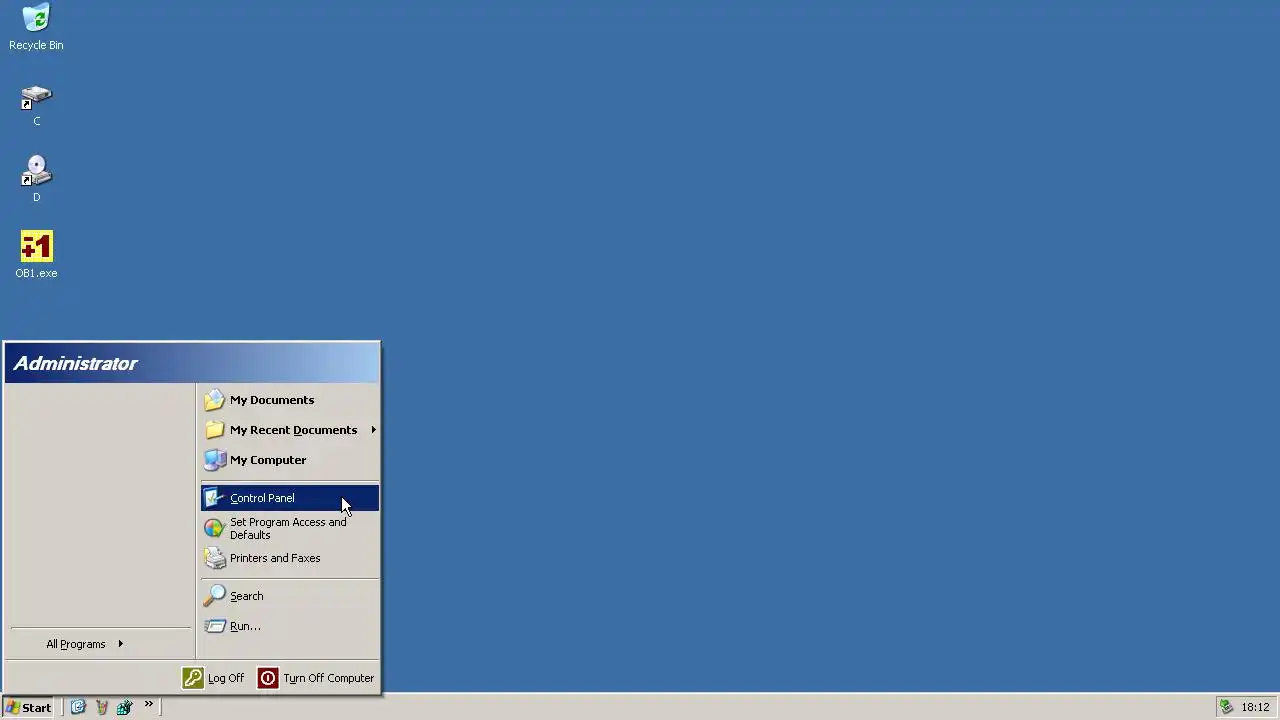Click the My Recent Documents folder icon

(x=214, y=430)
